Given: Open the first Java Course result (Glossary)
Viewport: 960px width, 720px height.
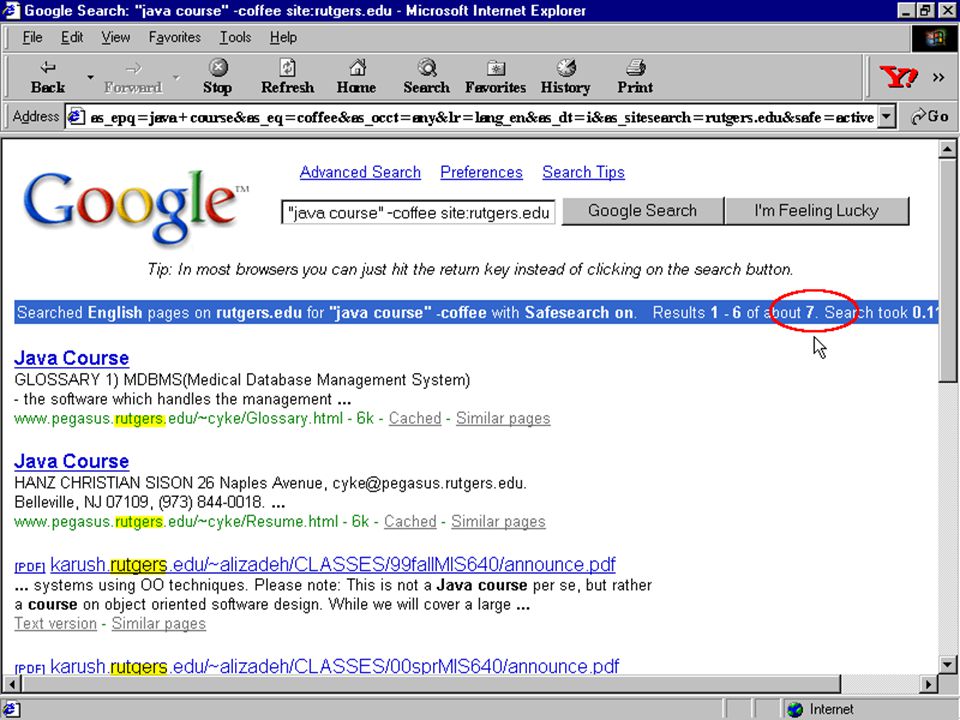Looking at the screenshot, I should tap(72, 358).
